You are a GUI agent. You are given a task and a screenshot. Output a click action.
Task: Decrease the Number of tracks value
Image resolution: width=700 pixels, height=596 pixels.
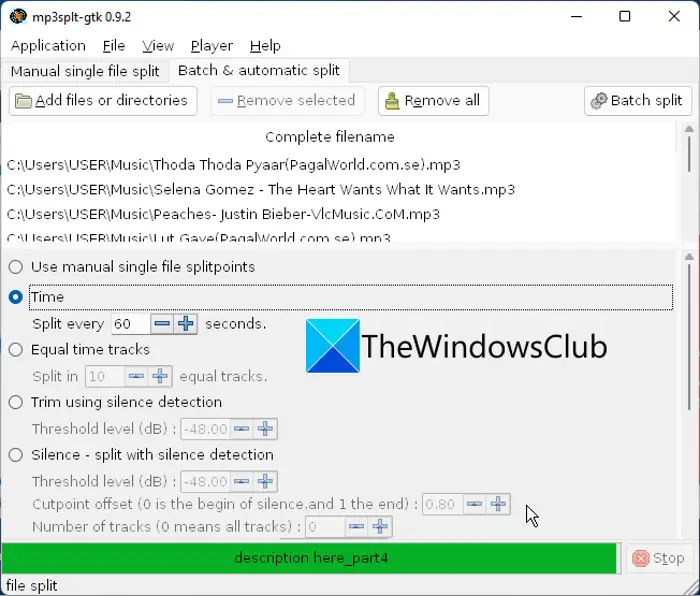356,527
